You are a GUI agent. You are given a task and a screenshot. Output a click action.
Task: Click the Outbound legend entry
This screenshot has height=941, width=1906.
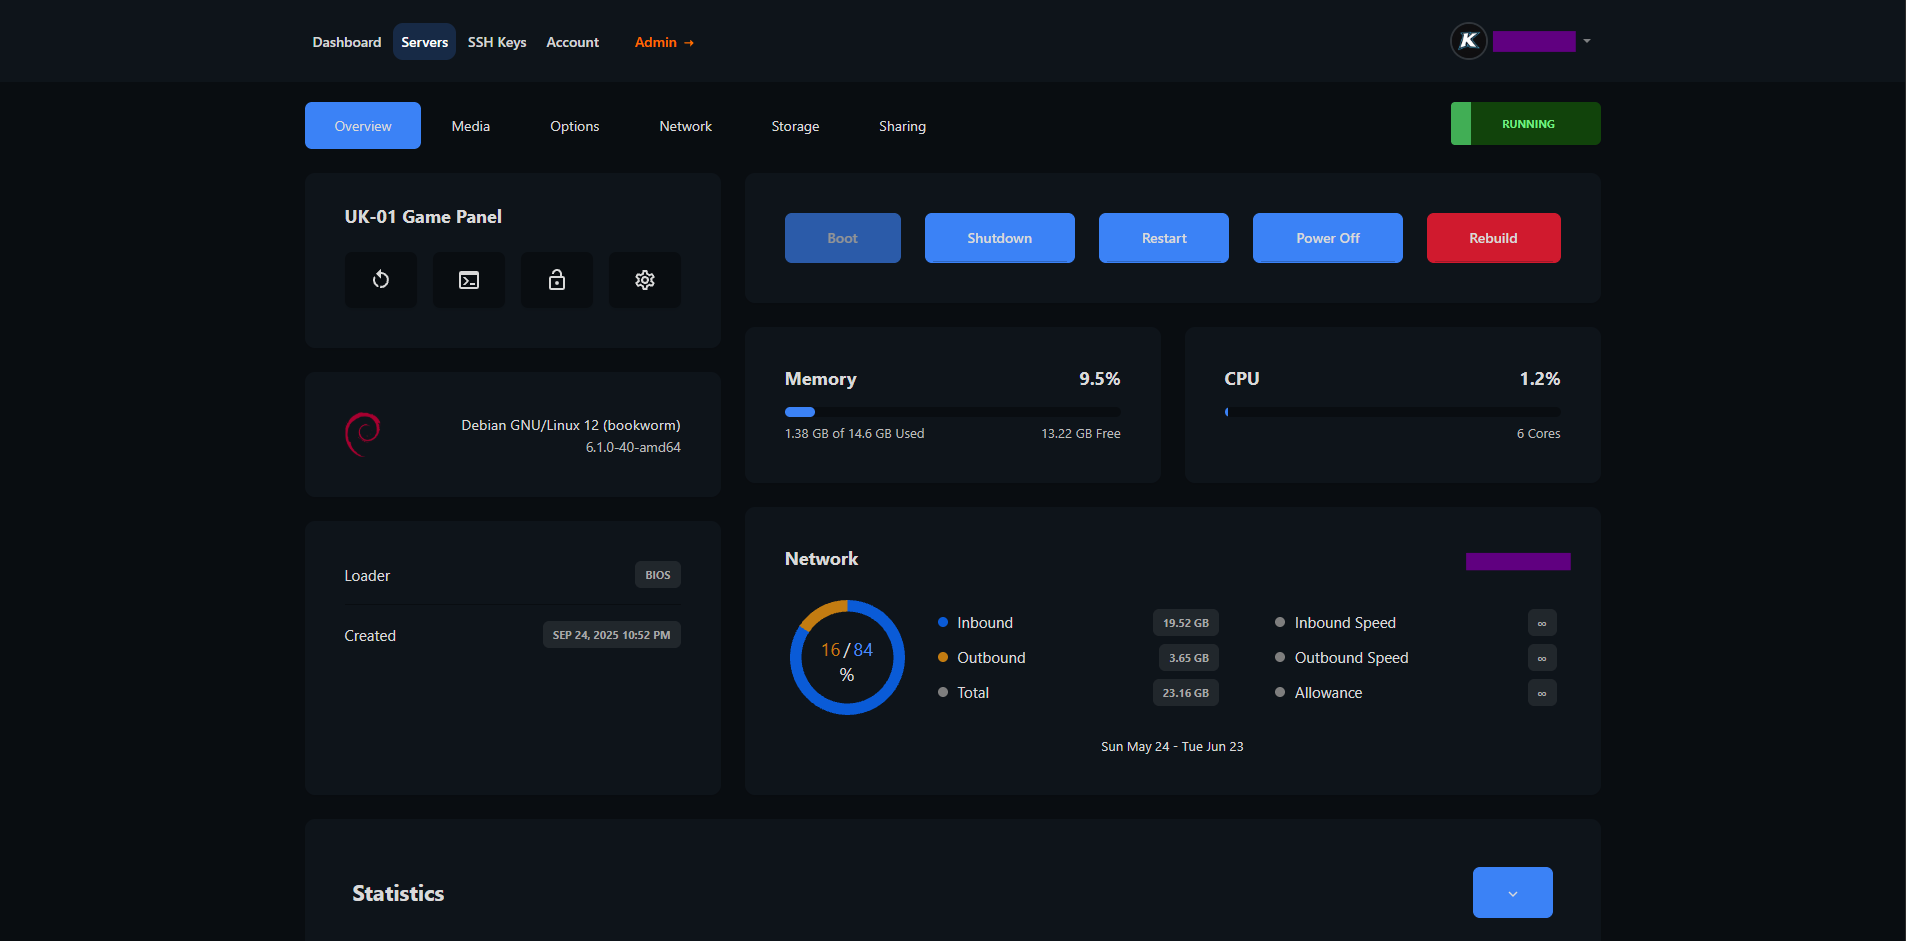pyautogui.click(x=982, y=658)
